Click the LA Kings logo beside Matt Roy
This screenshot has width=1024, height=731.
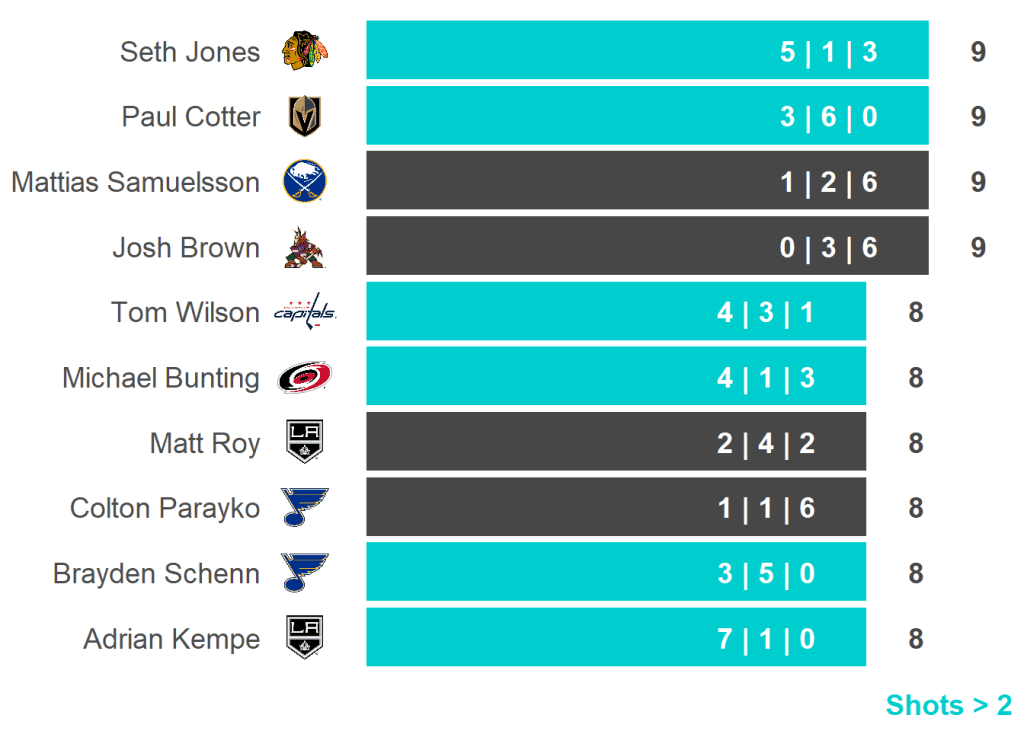304,443
